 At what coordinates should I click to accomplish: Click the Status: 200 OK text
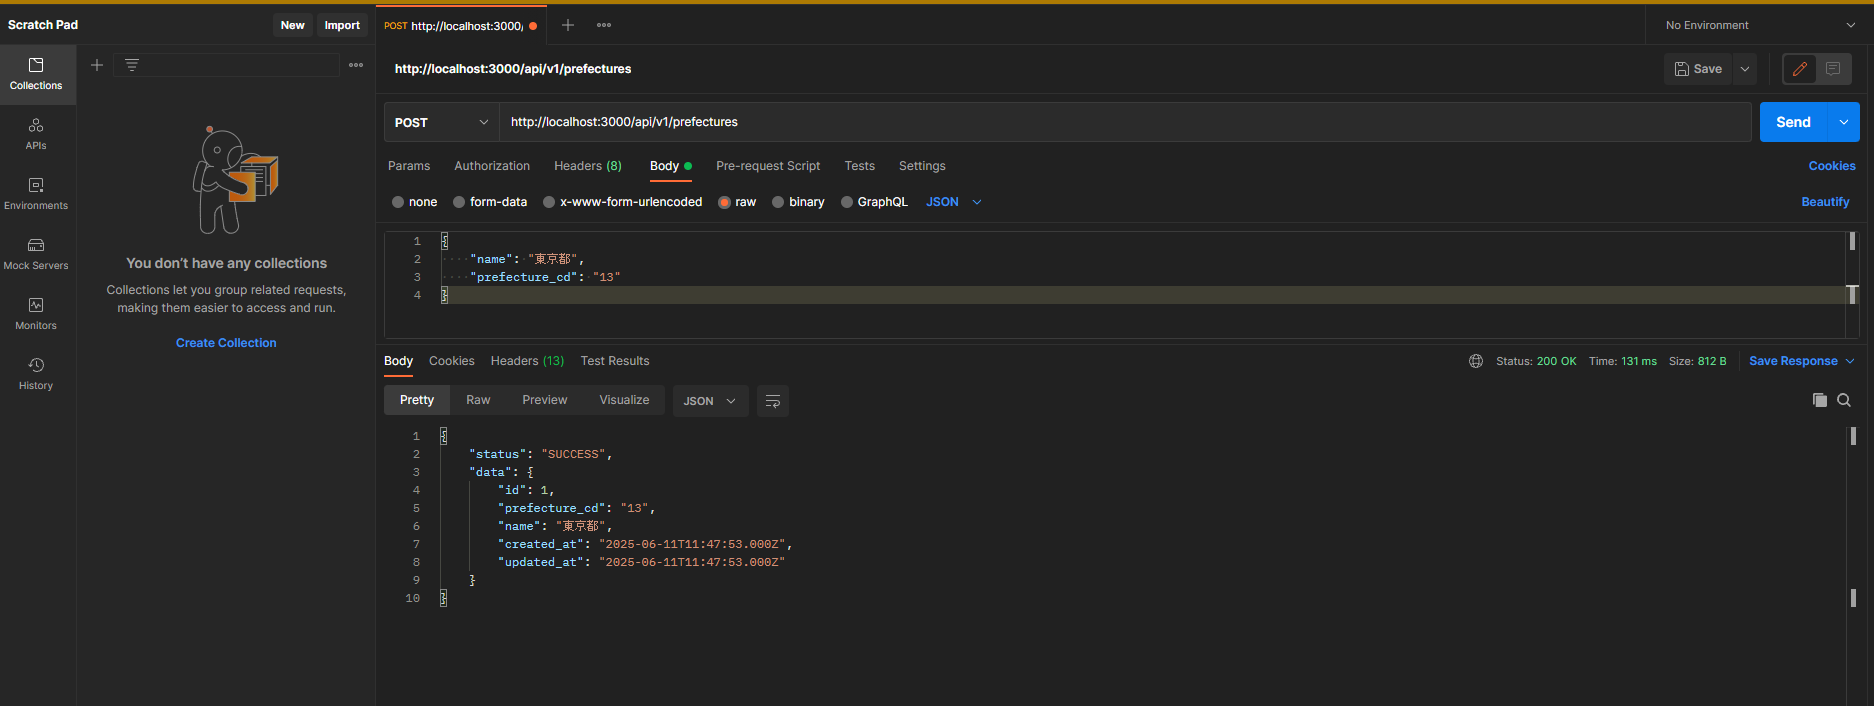pyautogui.click(x=1536, y=361)
